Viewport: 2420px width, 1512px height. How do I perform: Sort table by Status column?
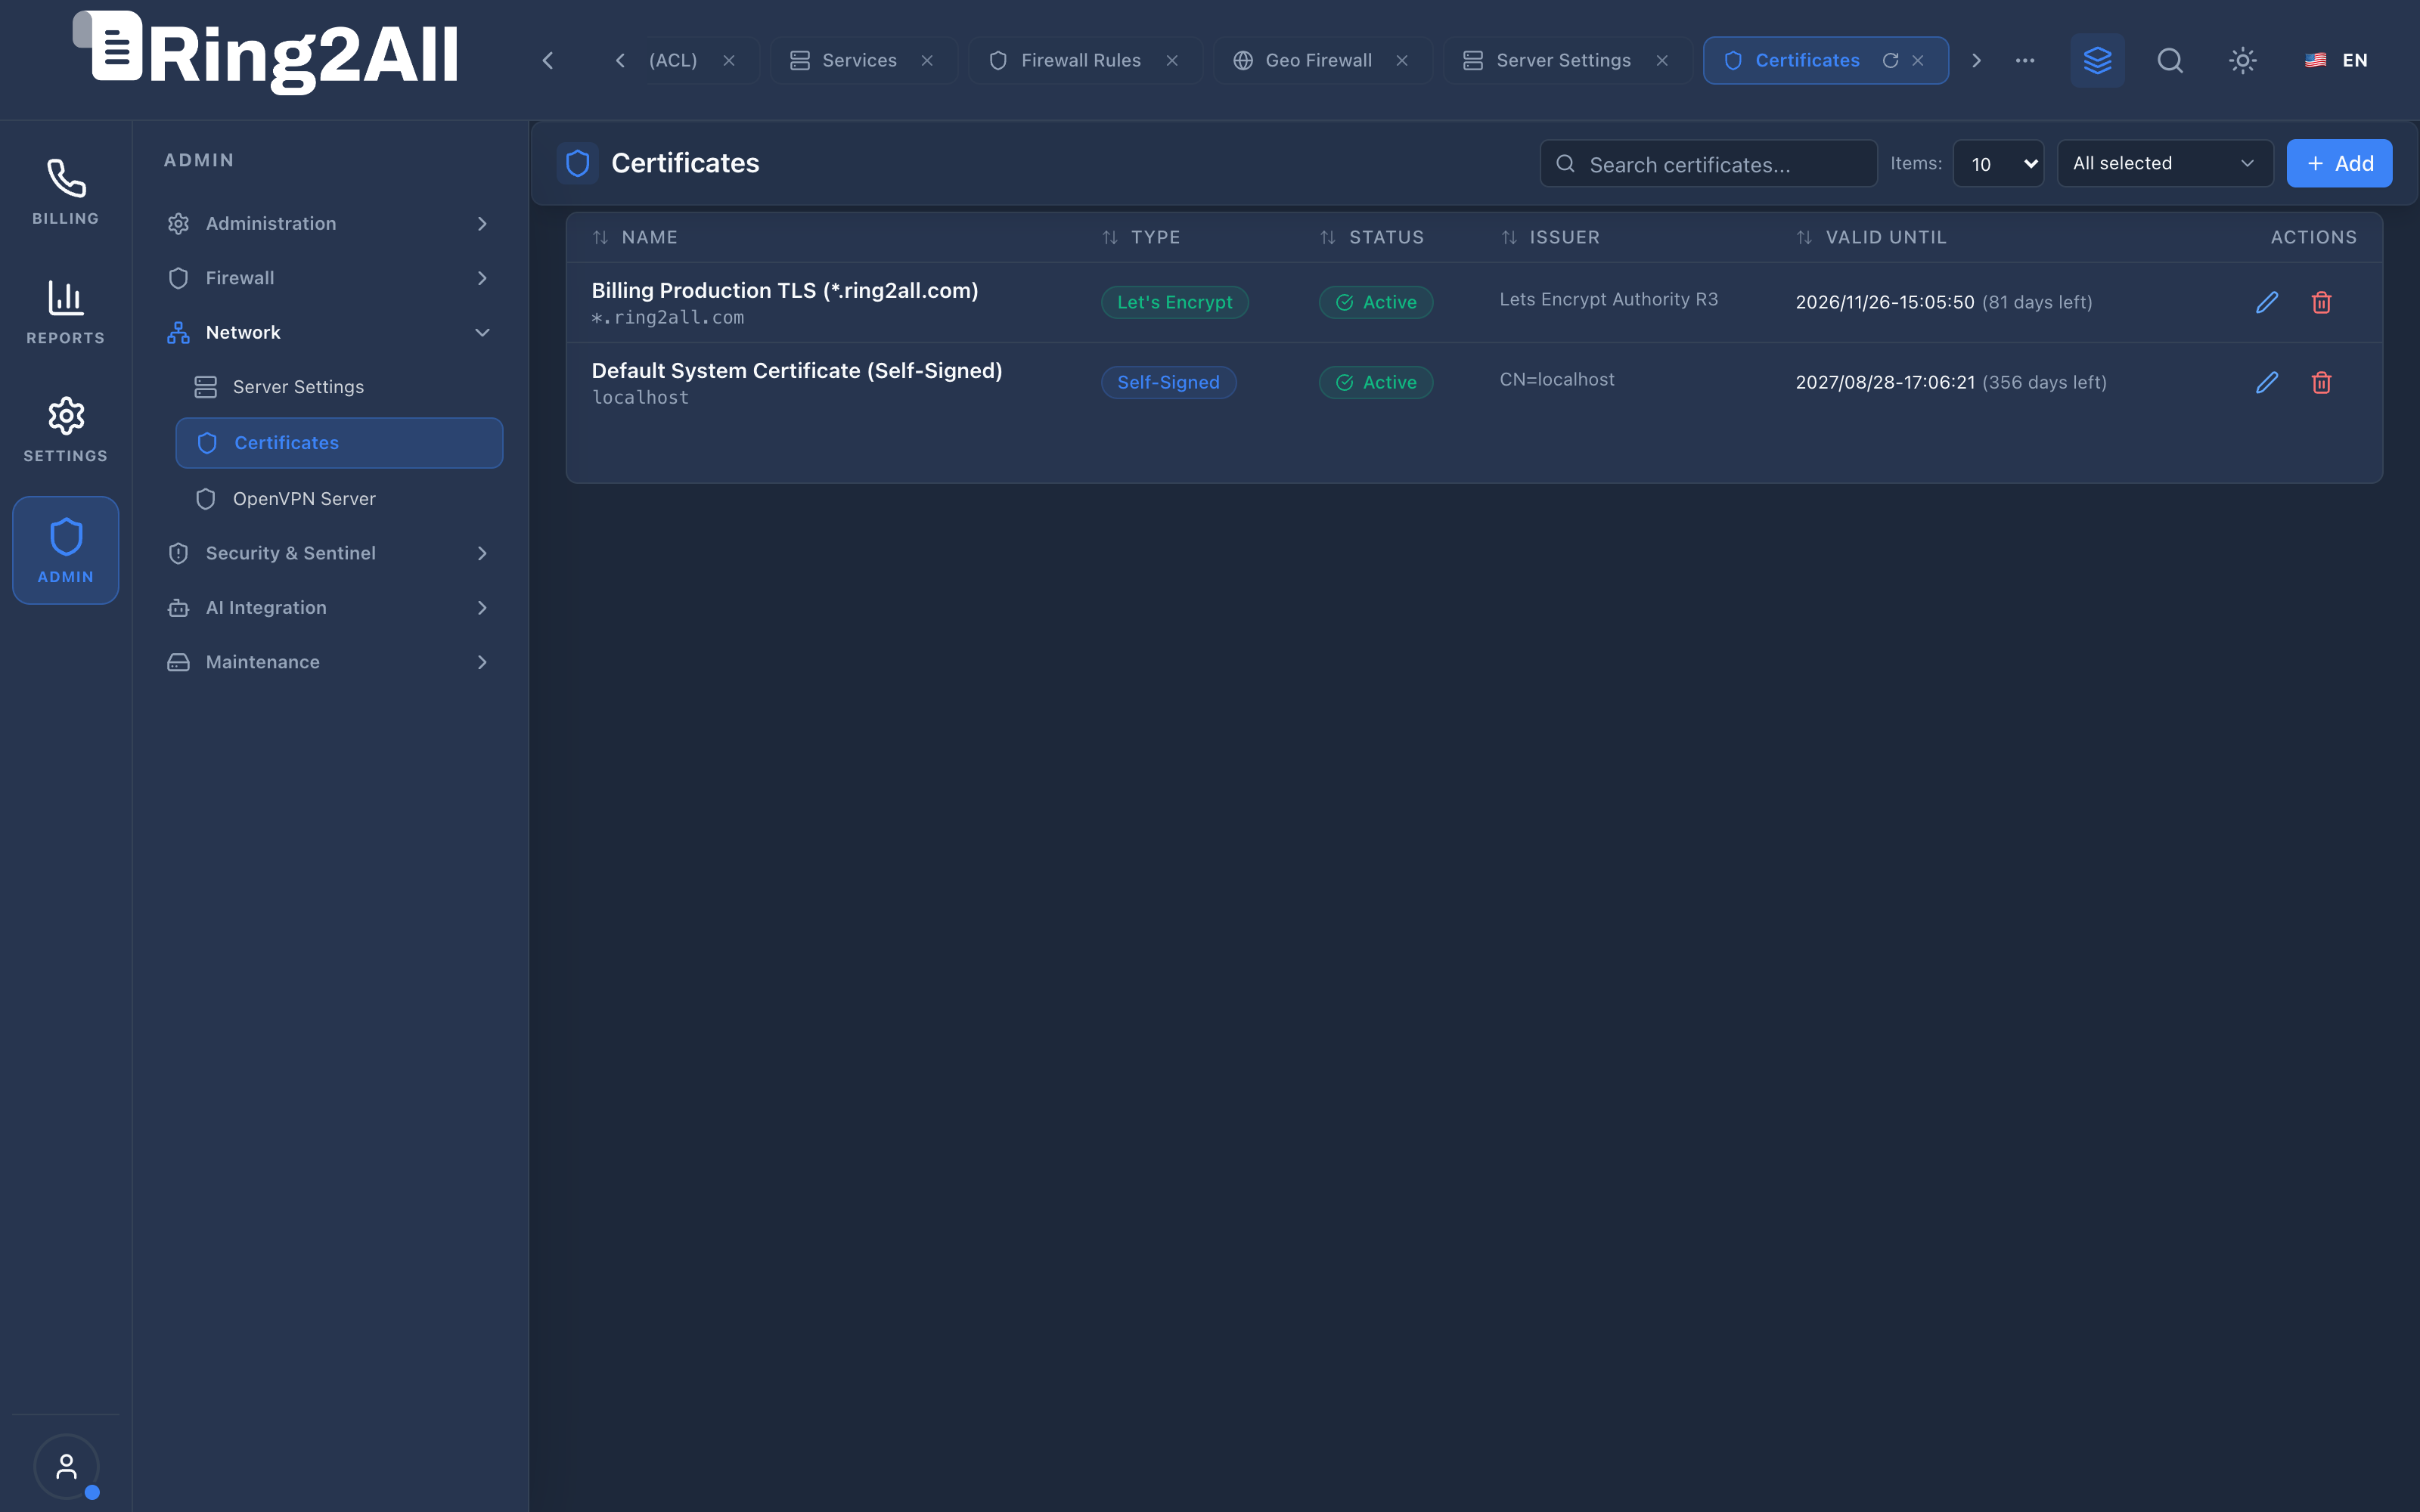(1372, 237)
